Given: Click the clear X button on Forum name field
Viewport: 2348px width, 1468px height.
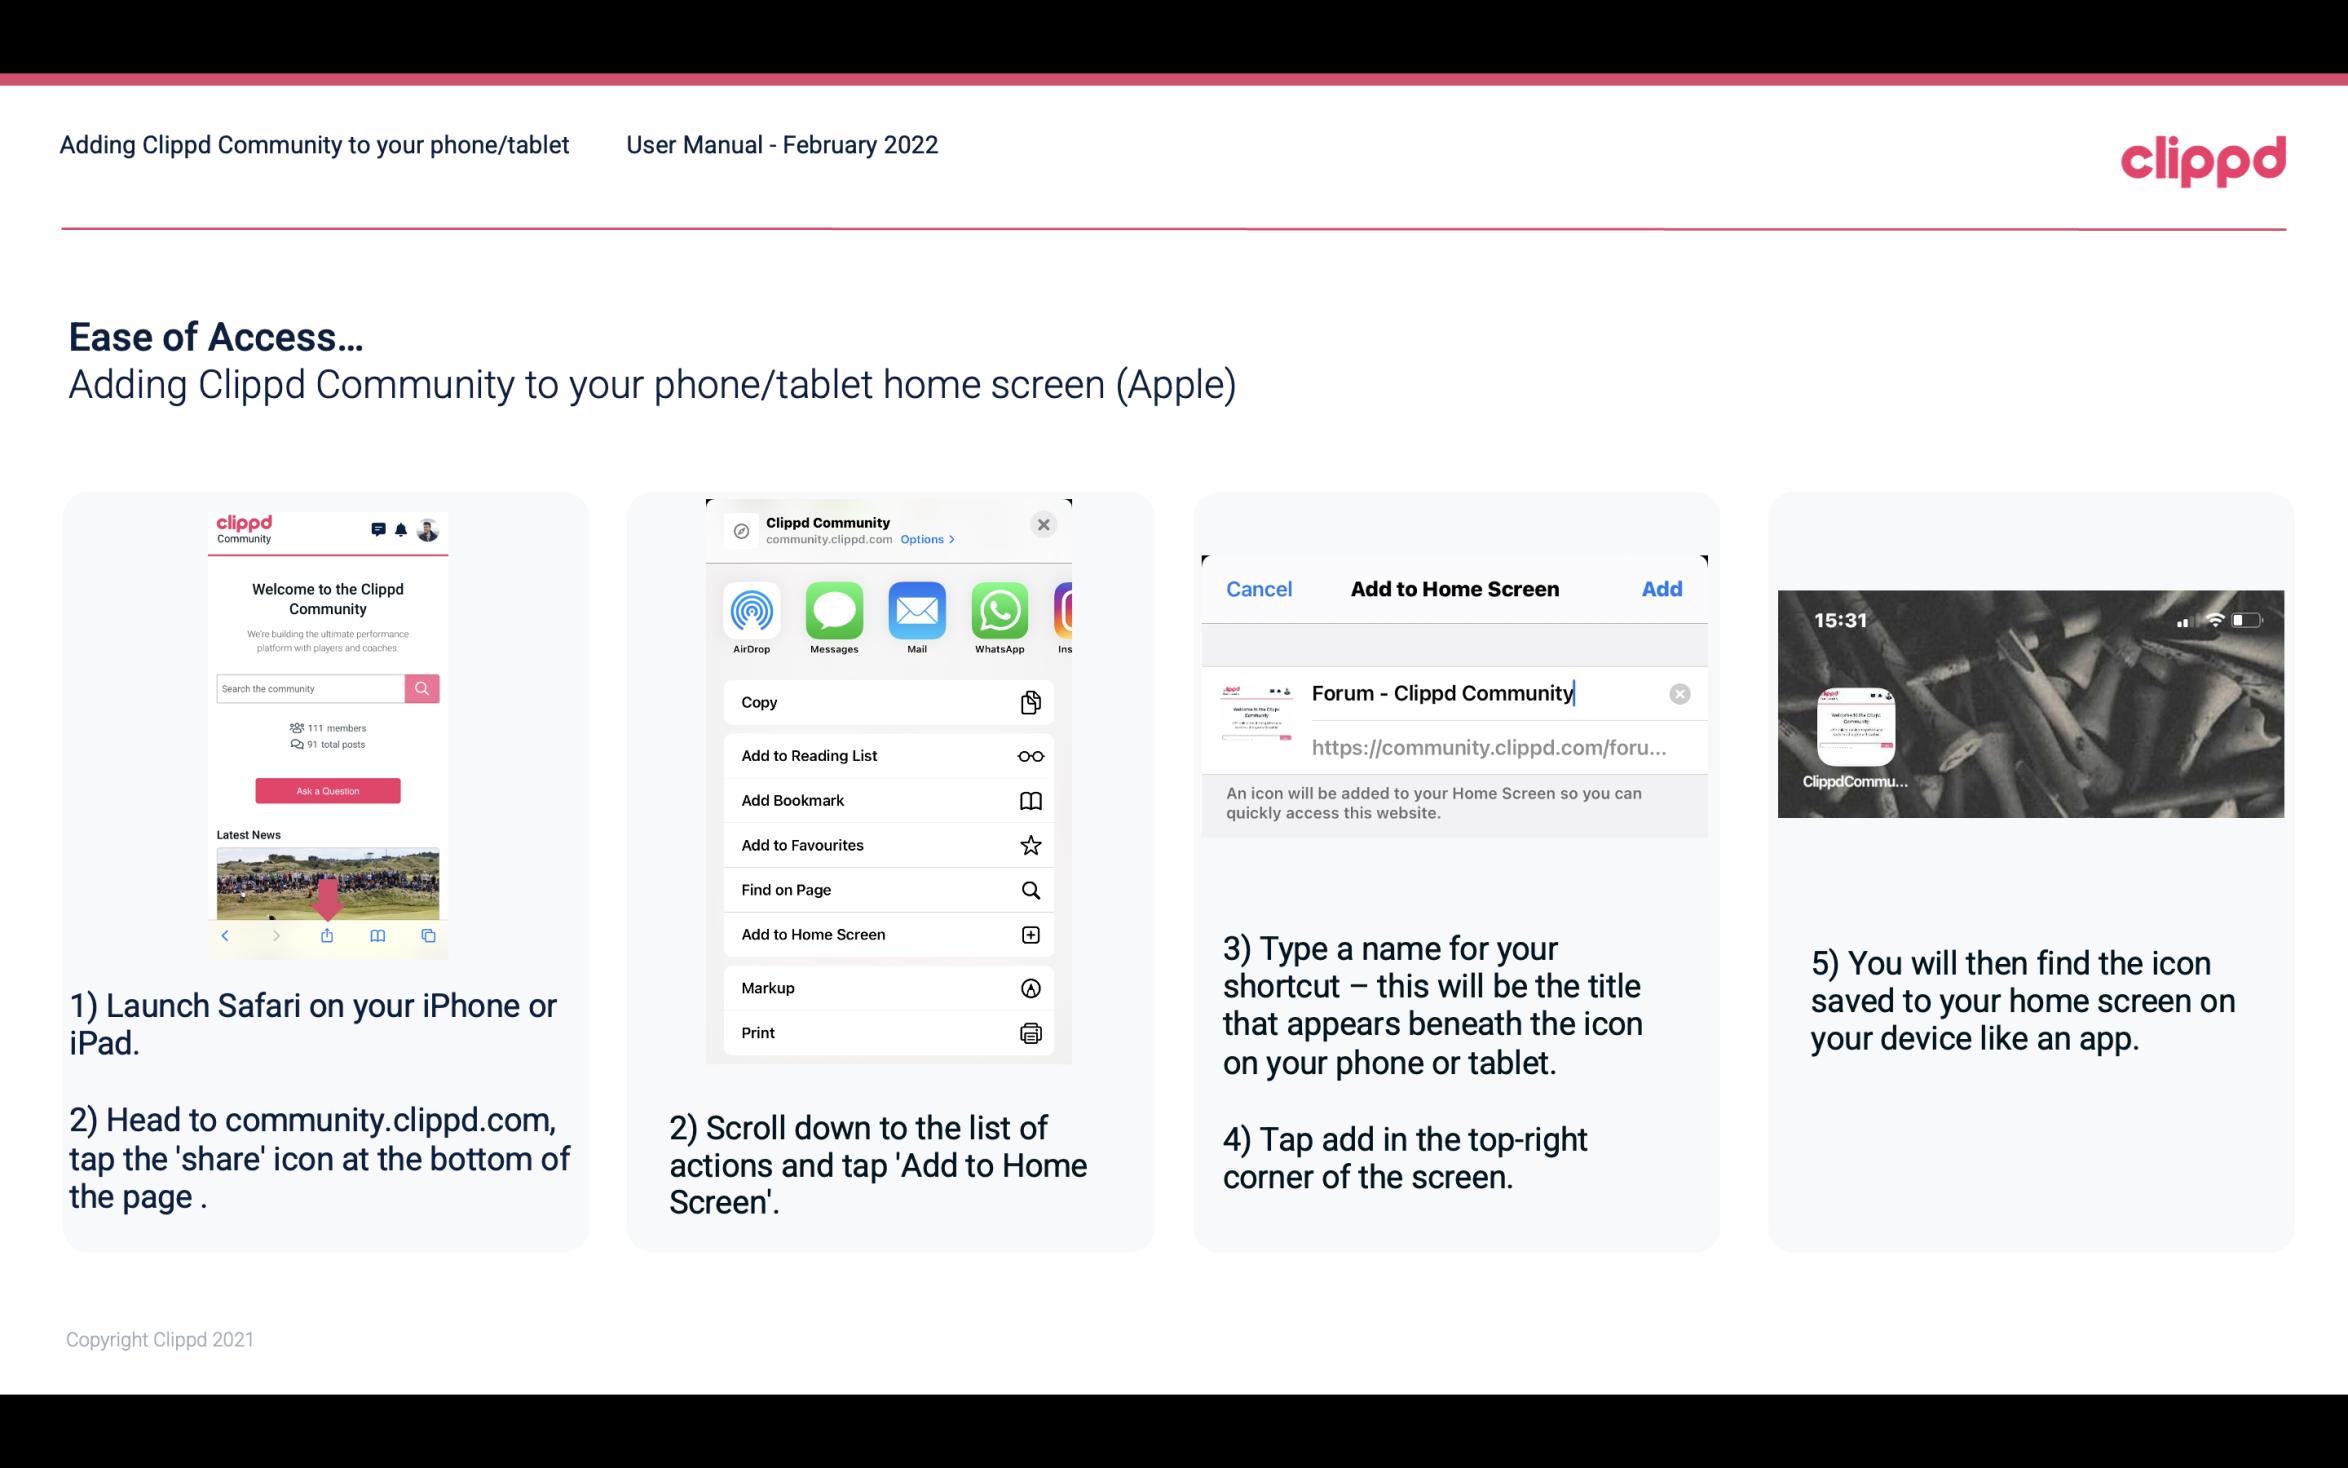Looking at the screenshot, I should pyautogui.click(x=1679, y=692).
